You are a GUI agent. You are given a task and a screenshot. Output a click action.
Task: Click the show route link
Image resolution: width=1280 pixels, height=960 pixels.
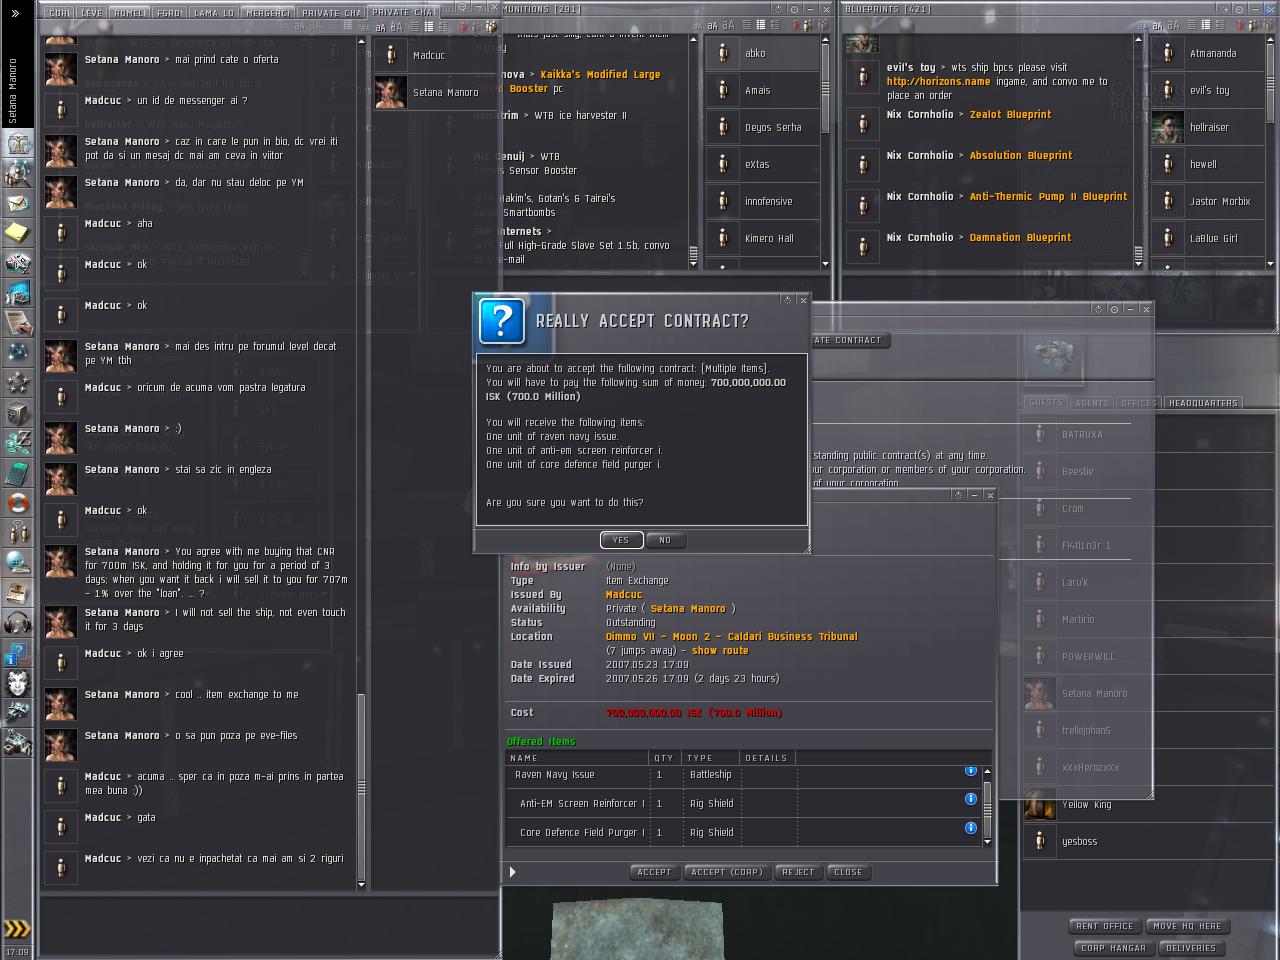click(x=720, y=650)
